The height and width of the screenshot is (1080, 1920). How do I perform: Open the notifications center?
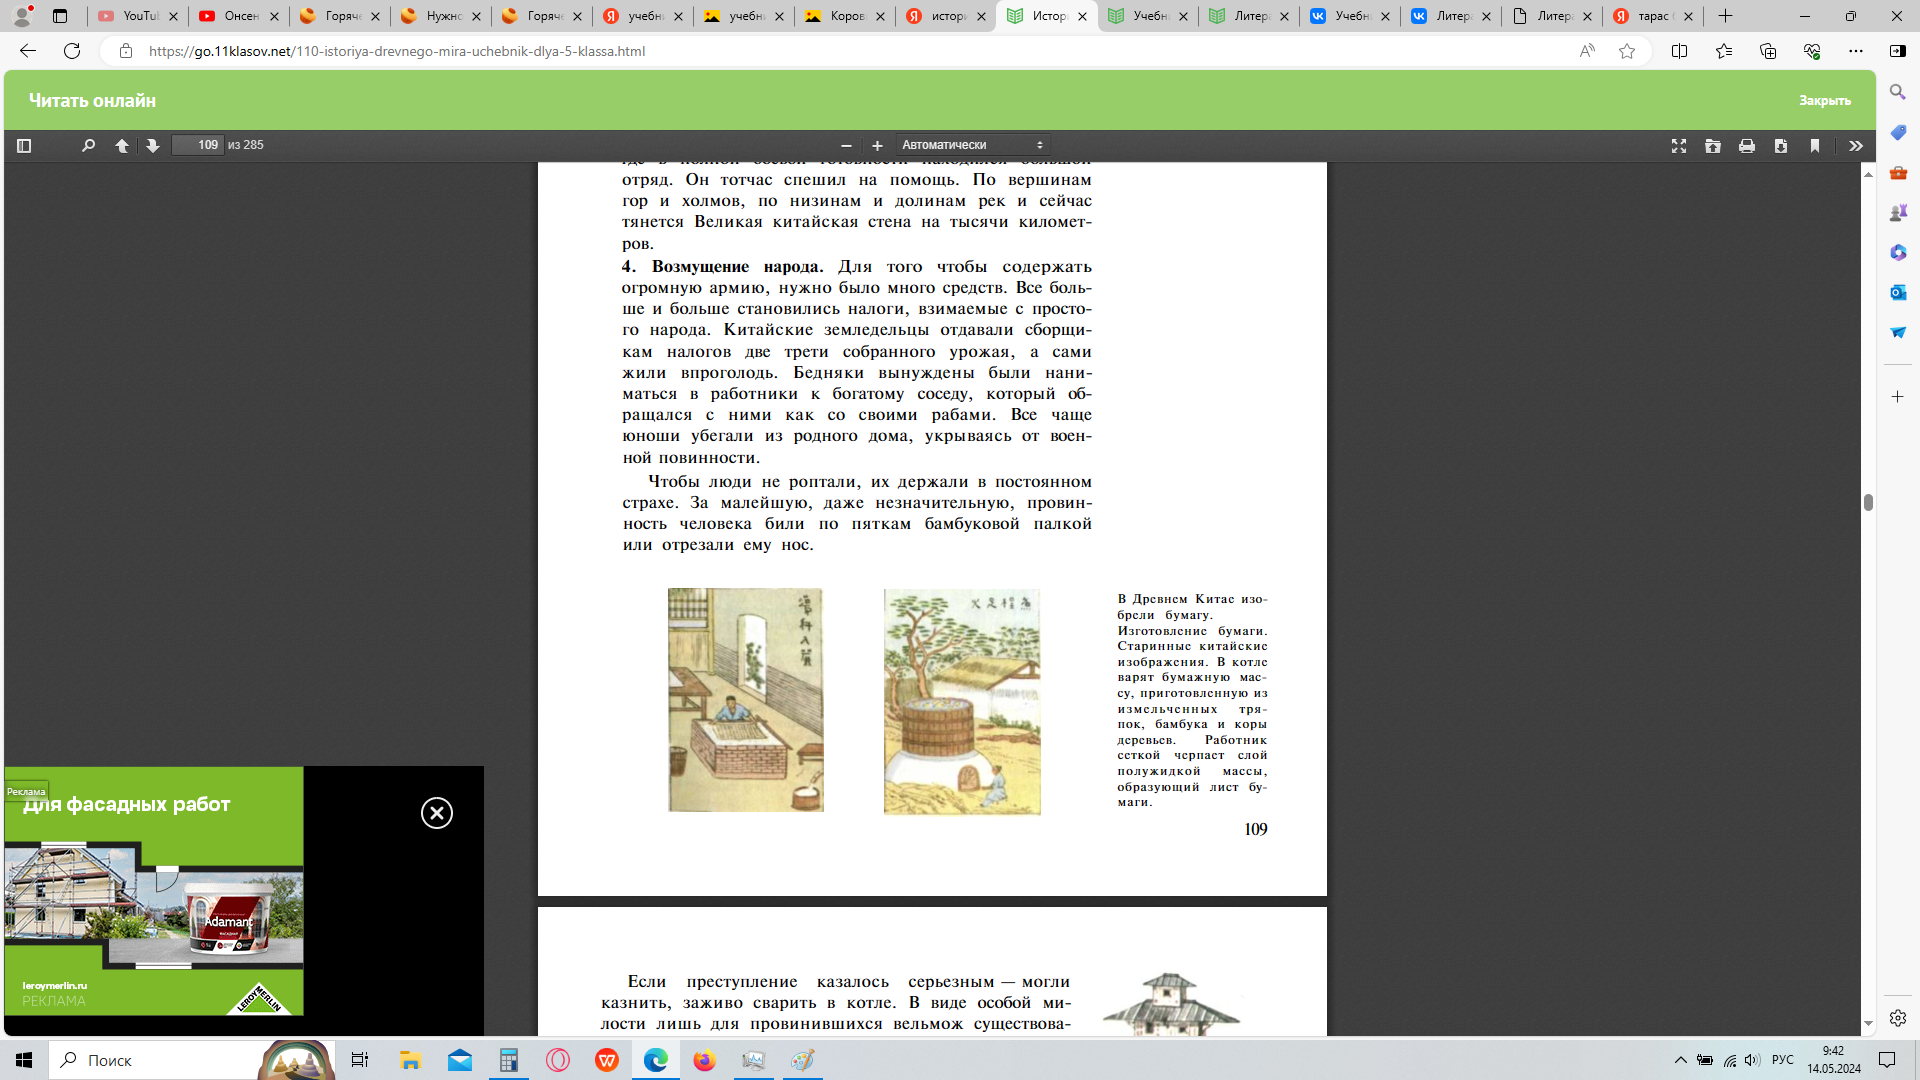click(1887, 1060)
